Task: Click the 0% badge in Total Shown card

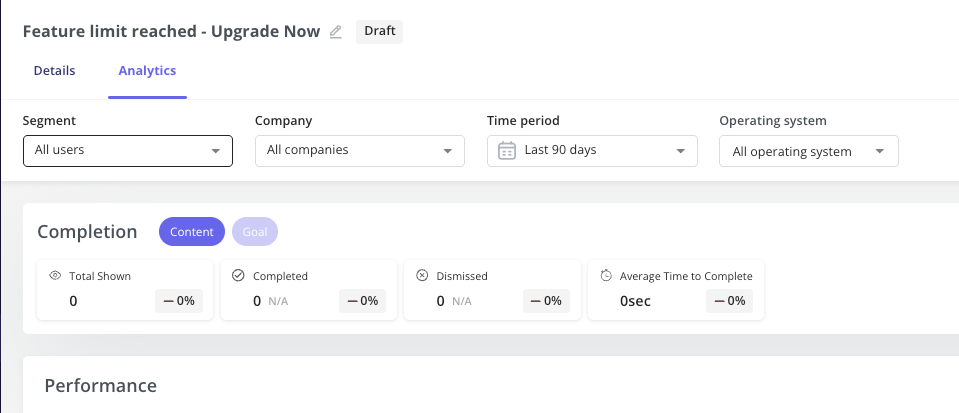Action: (x=179, y=300)
